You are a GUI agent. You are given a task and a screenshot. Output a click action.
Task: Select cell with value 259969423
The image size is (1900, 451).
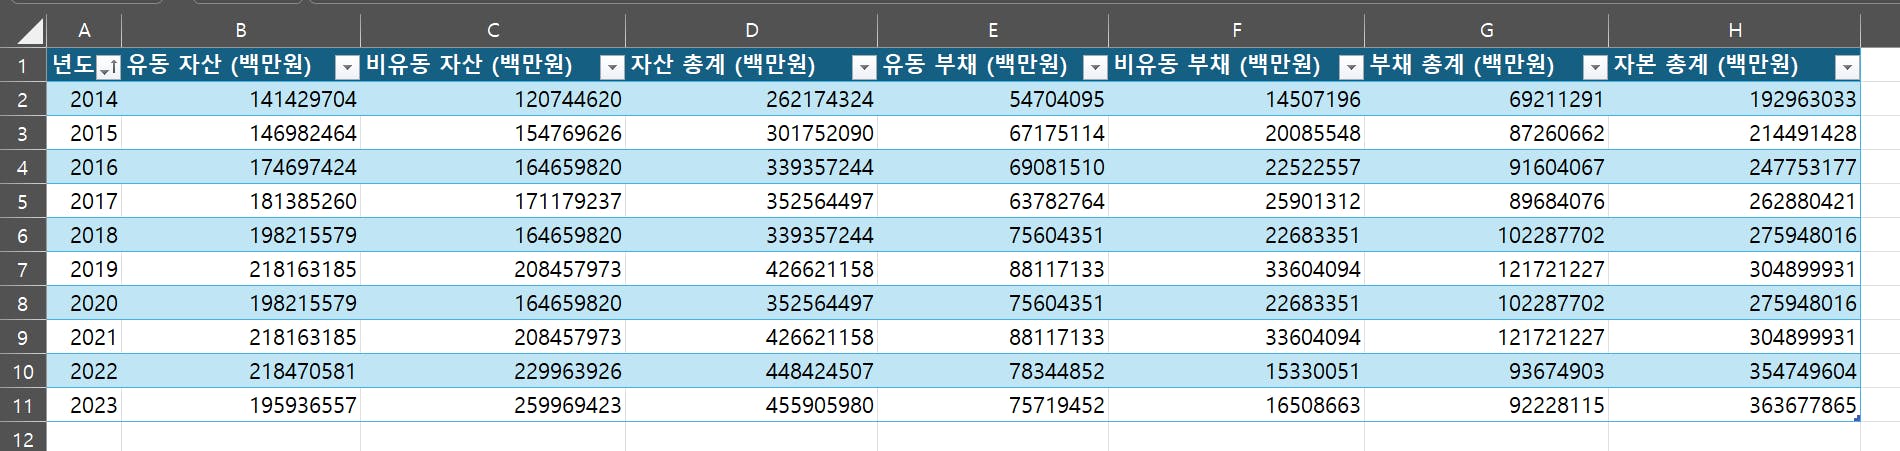[493, 405]
